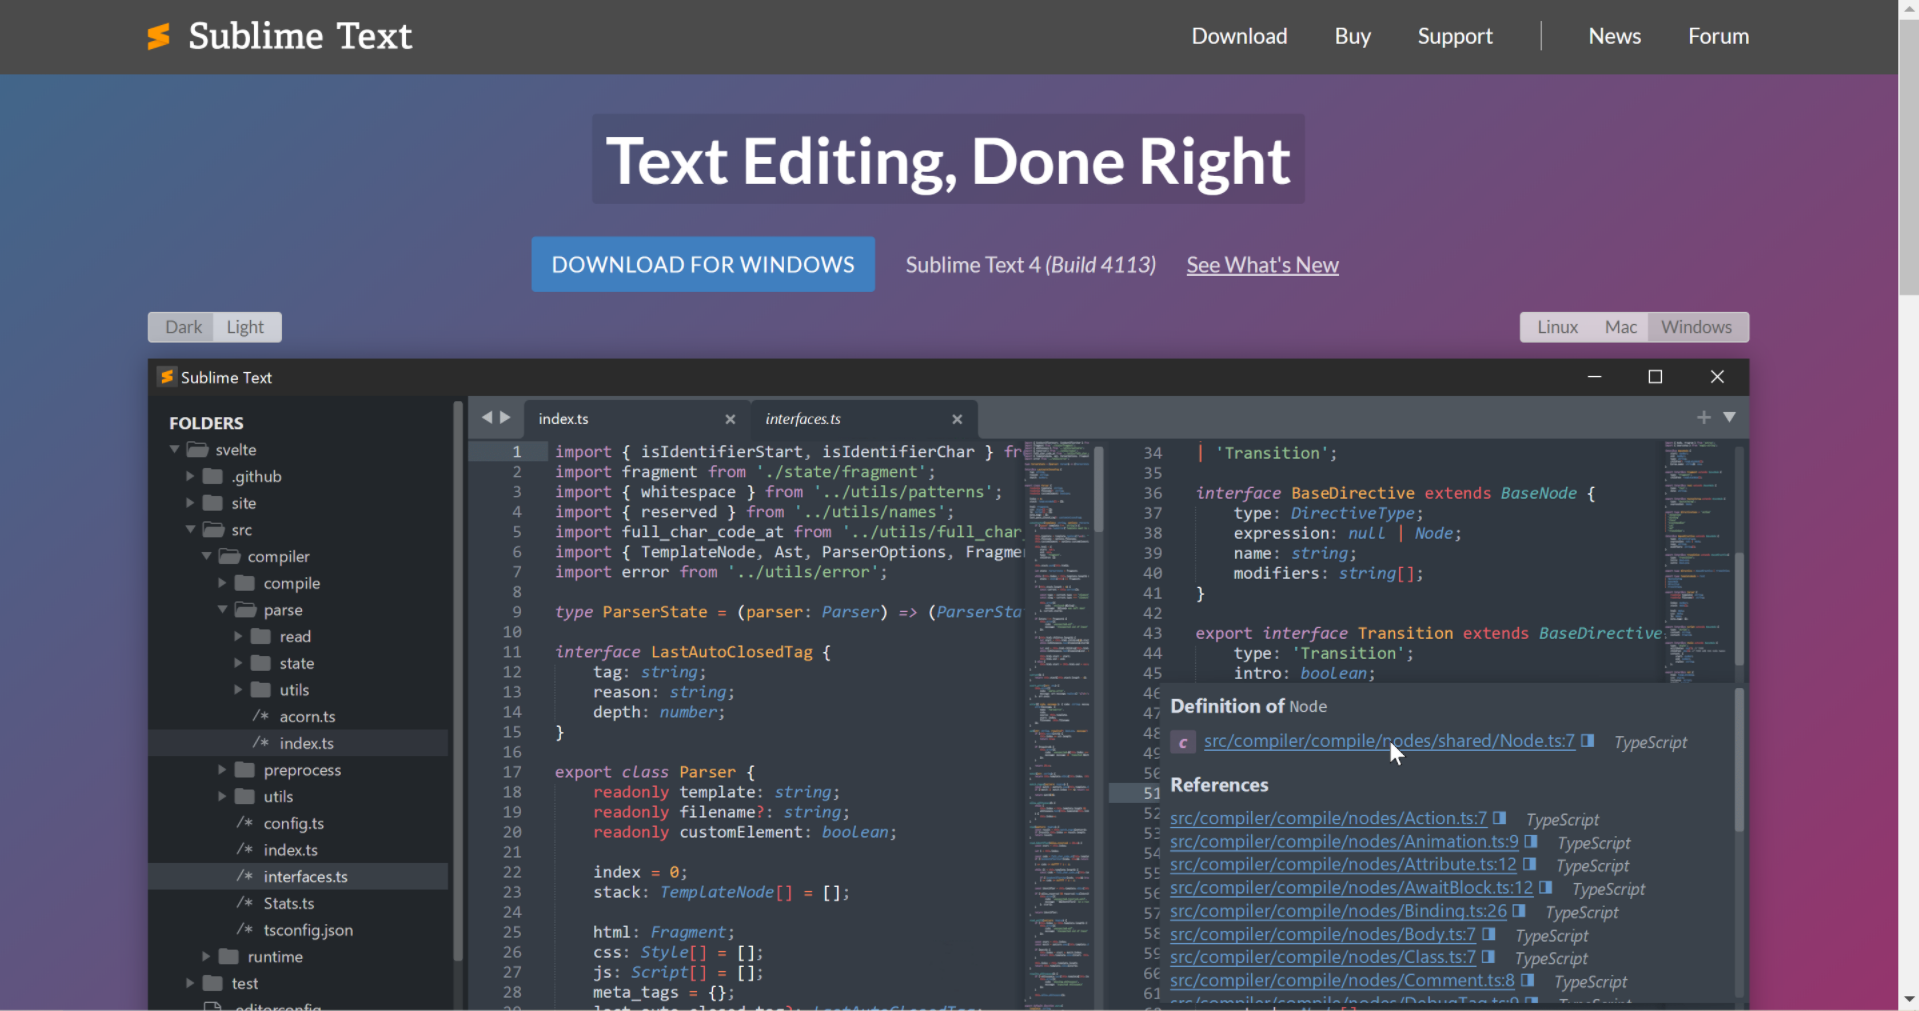
Task: Open the See What's New link
Action: 1262,265
